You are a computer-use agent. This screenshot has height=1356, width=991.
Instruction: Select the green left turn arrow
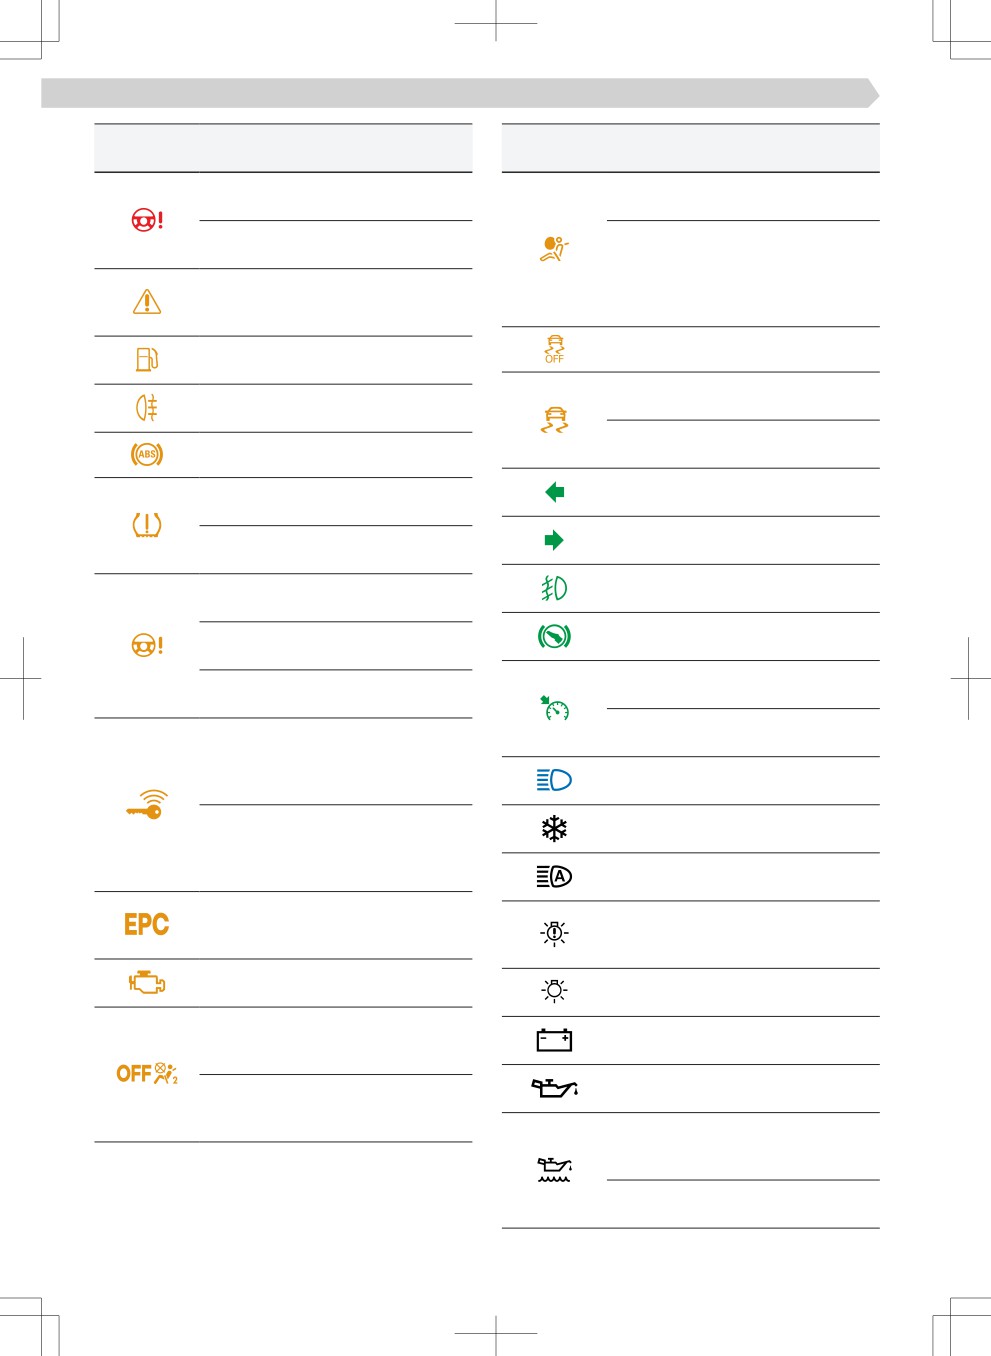[x=554, y=492]
